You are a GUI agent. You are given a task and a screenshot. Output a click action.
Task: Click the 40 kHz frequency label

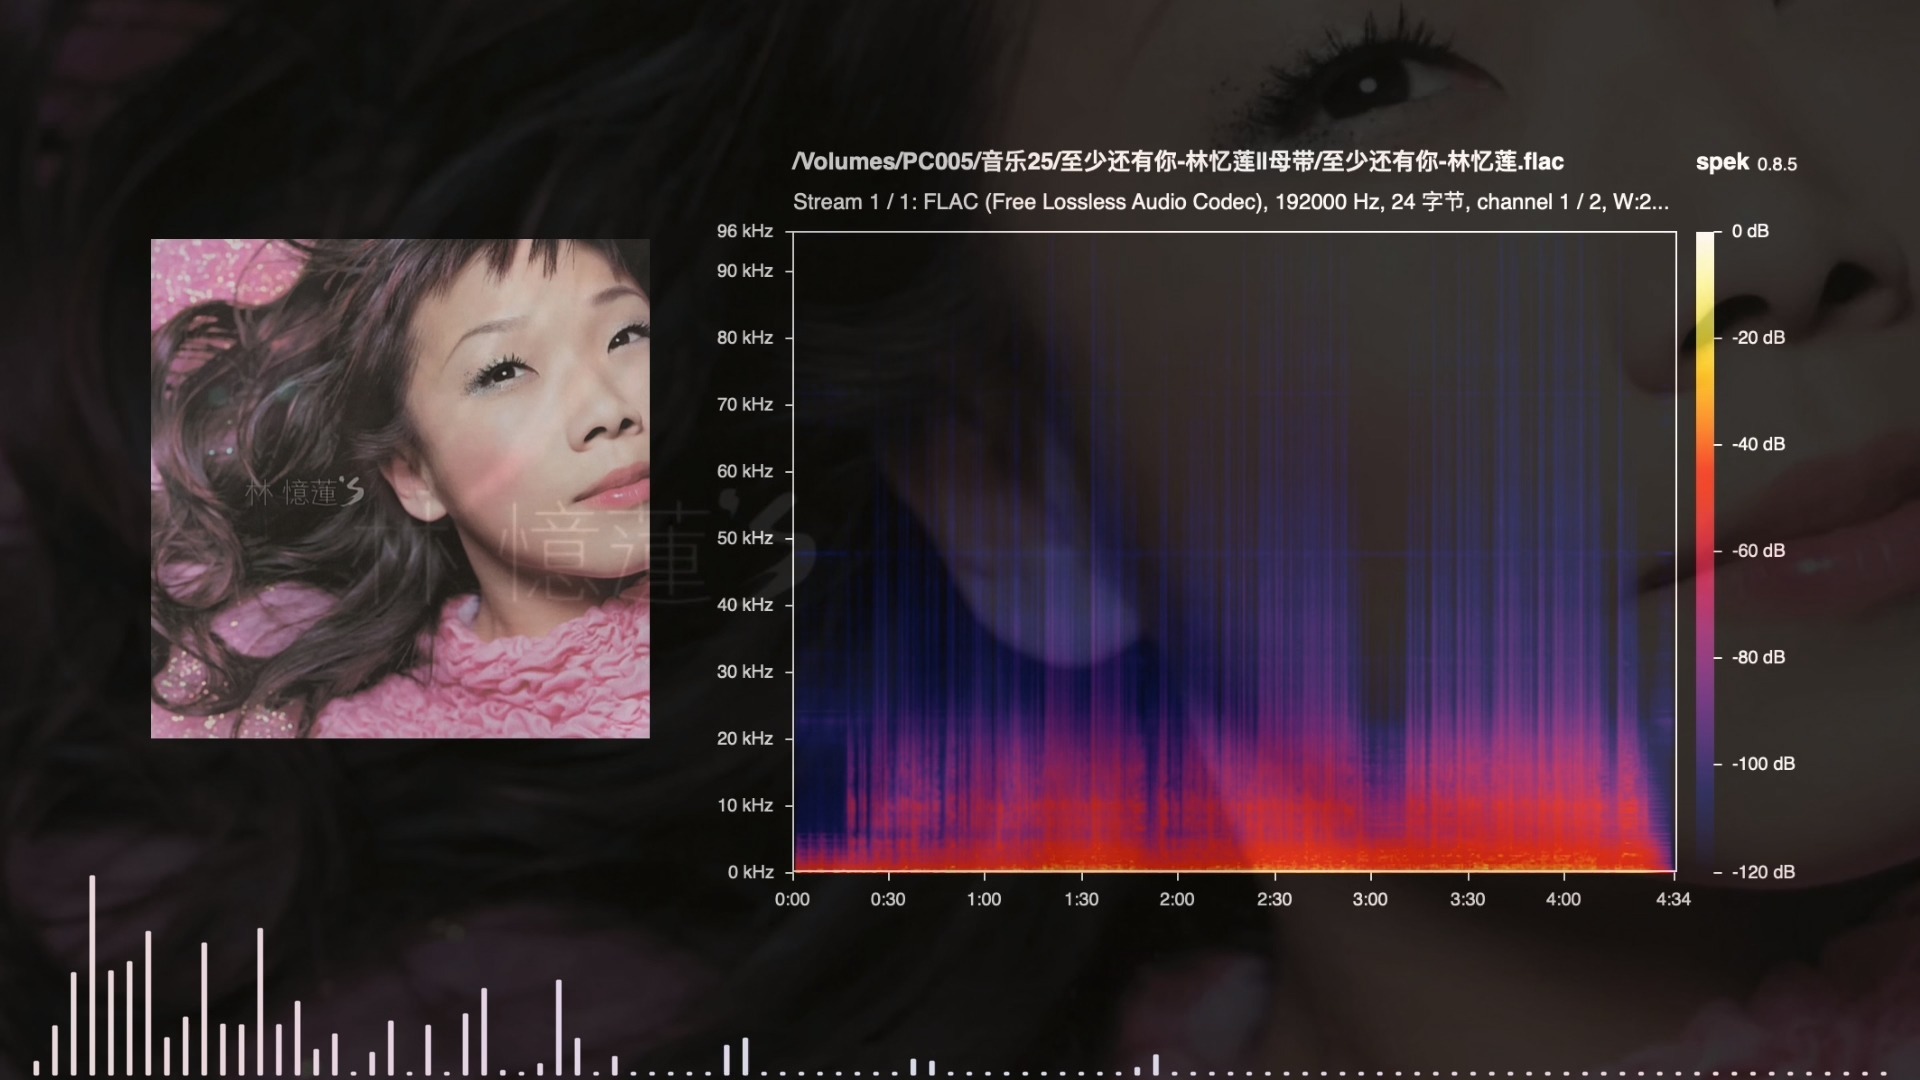tap(745, 605)
